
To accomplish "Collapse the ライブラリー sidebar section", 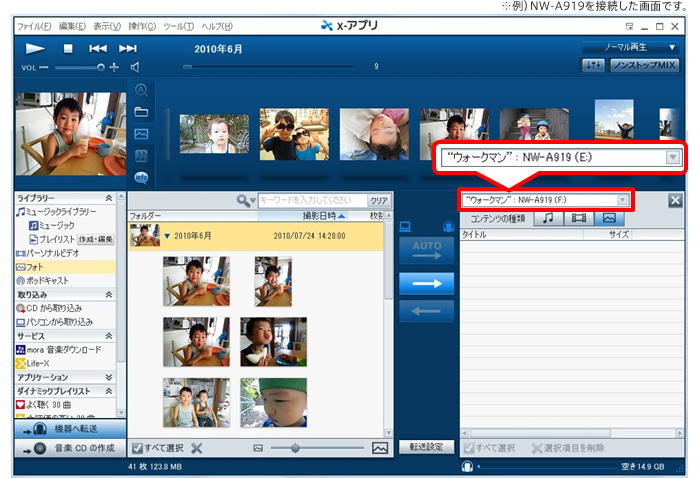I will [x=108, y=199].
